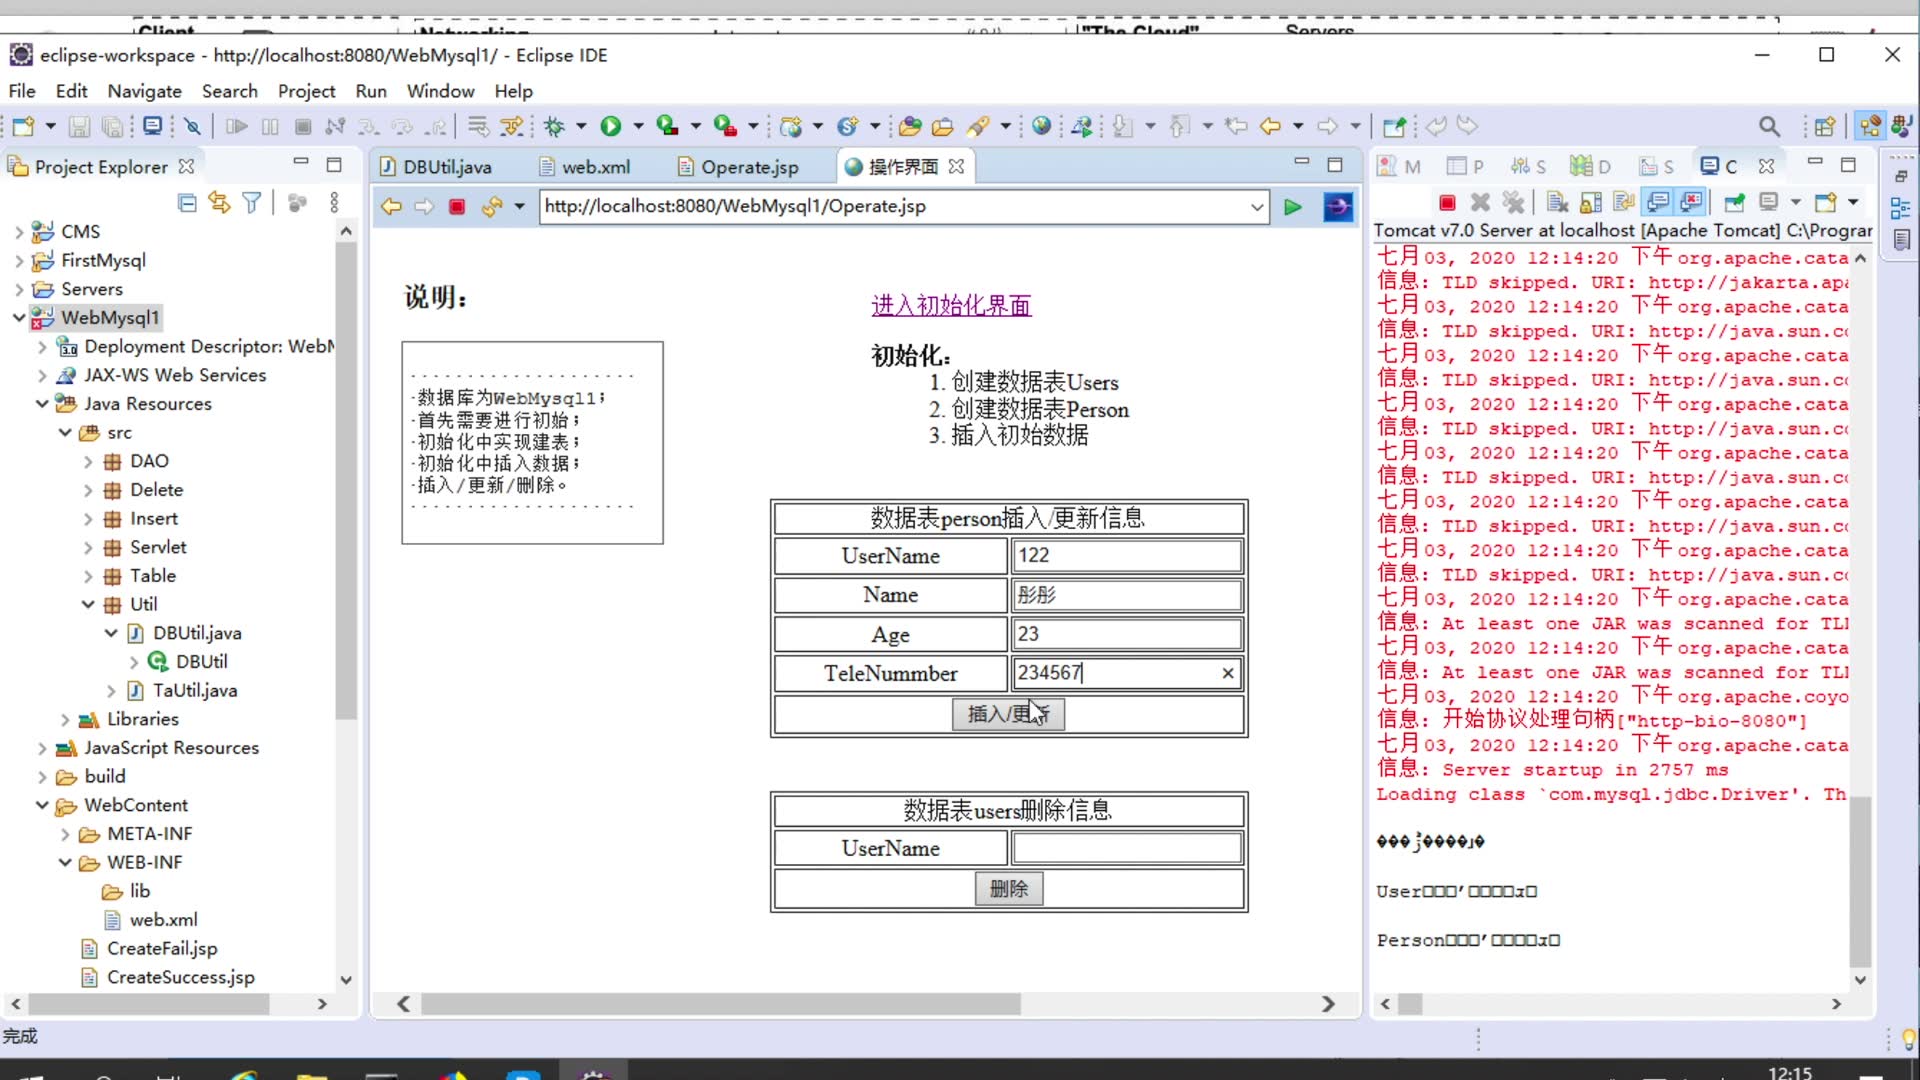Clear the Console output
The image size is (1920, 1080).
[1556, 202]
